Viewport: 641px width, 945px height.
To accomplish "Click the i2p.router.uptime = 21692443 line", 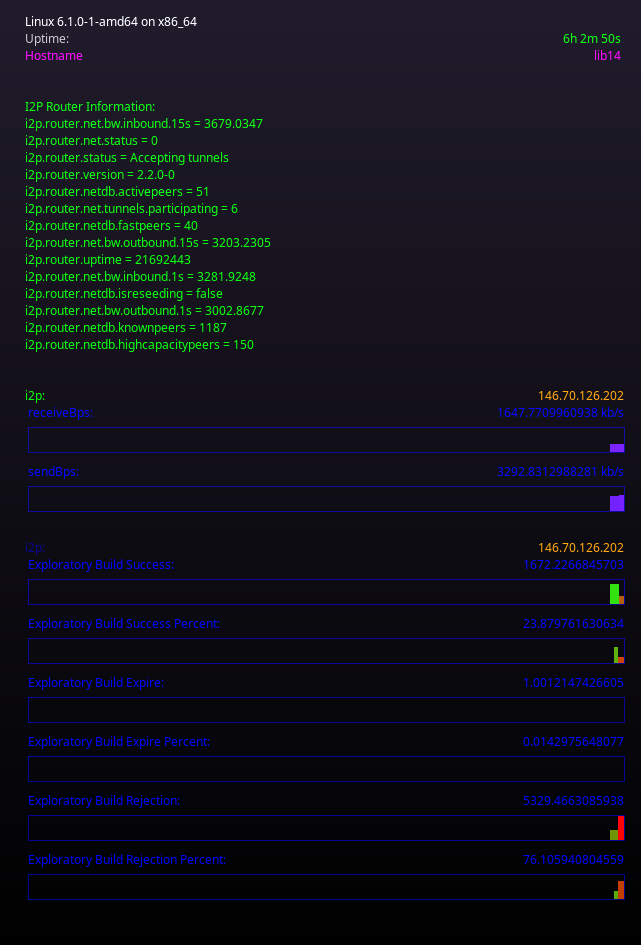I will coord(108,260).
